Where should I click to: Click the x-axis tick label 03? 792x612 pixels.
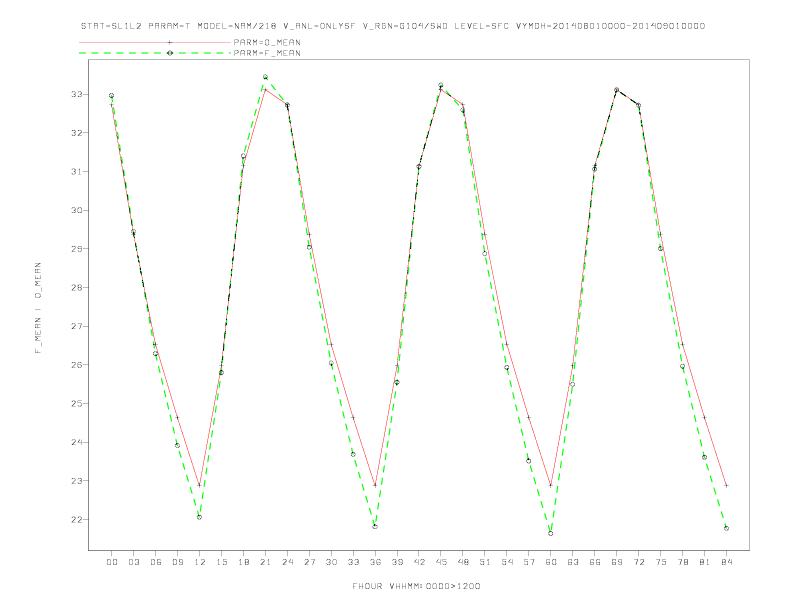point(133,562)
